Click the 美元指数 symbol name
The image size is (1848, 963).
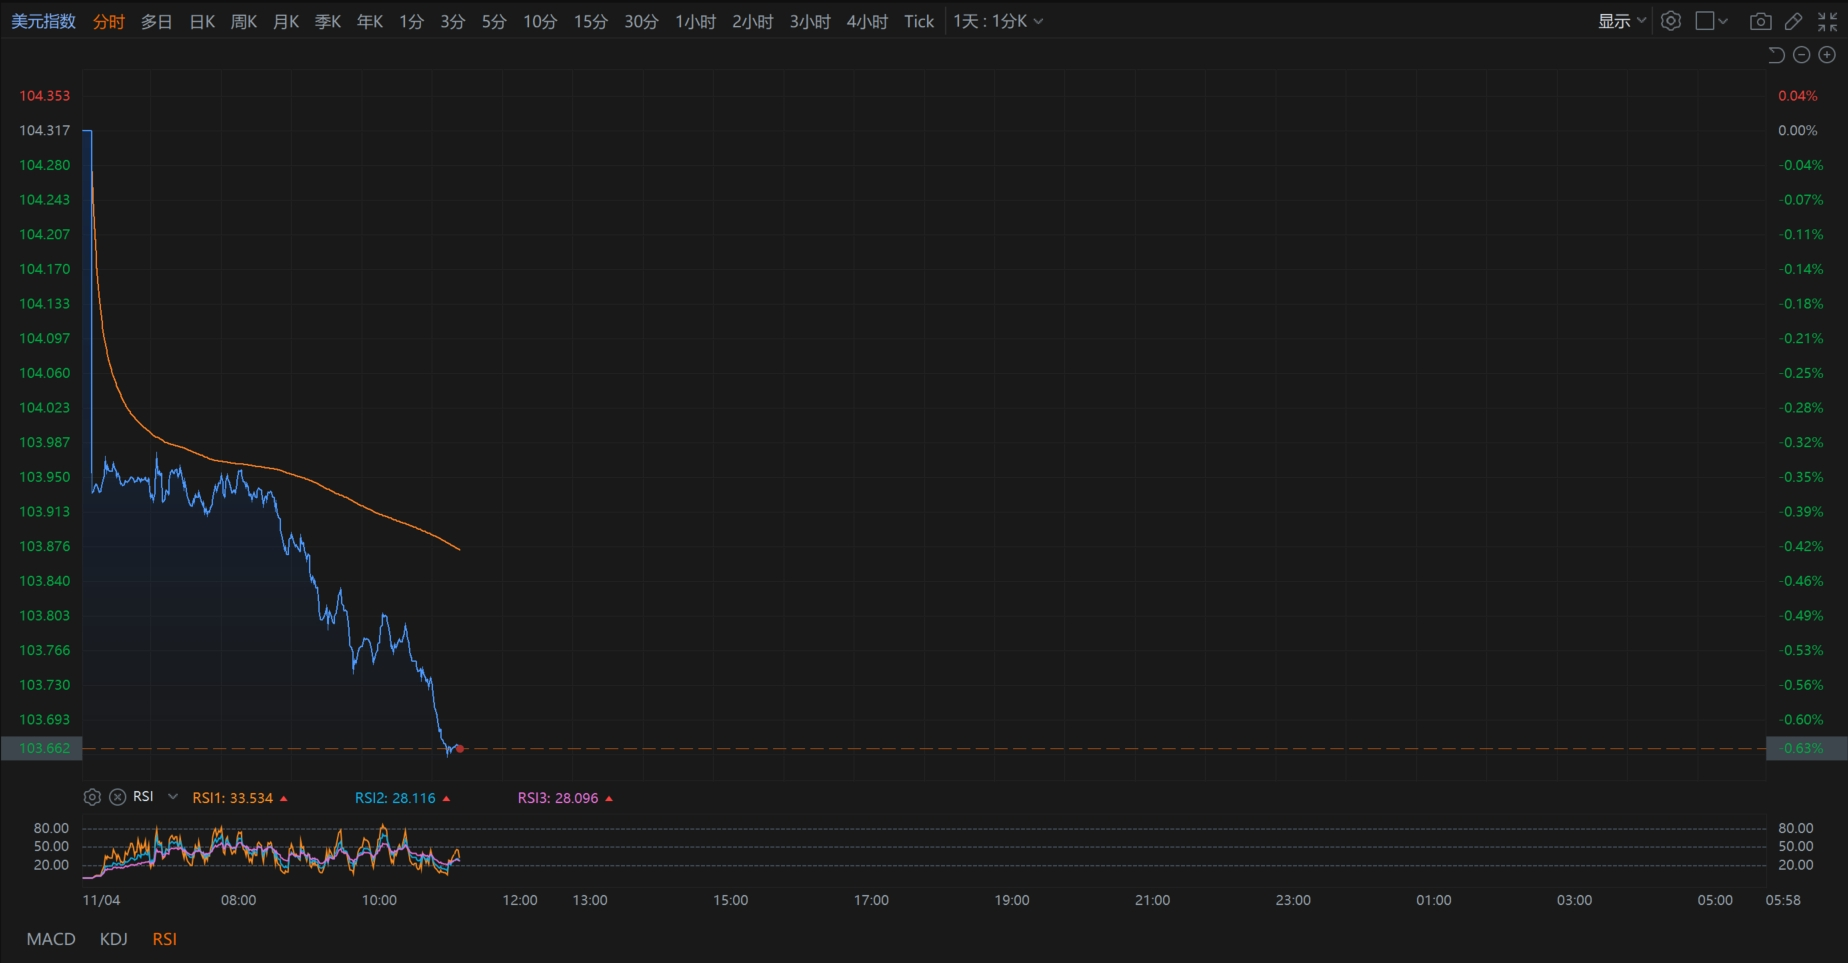pos(43,21)
